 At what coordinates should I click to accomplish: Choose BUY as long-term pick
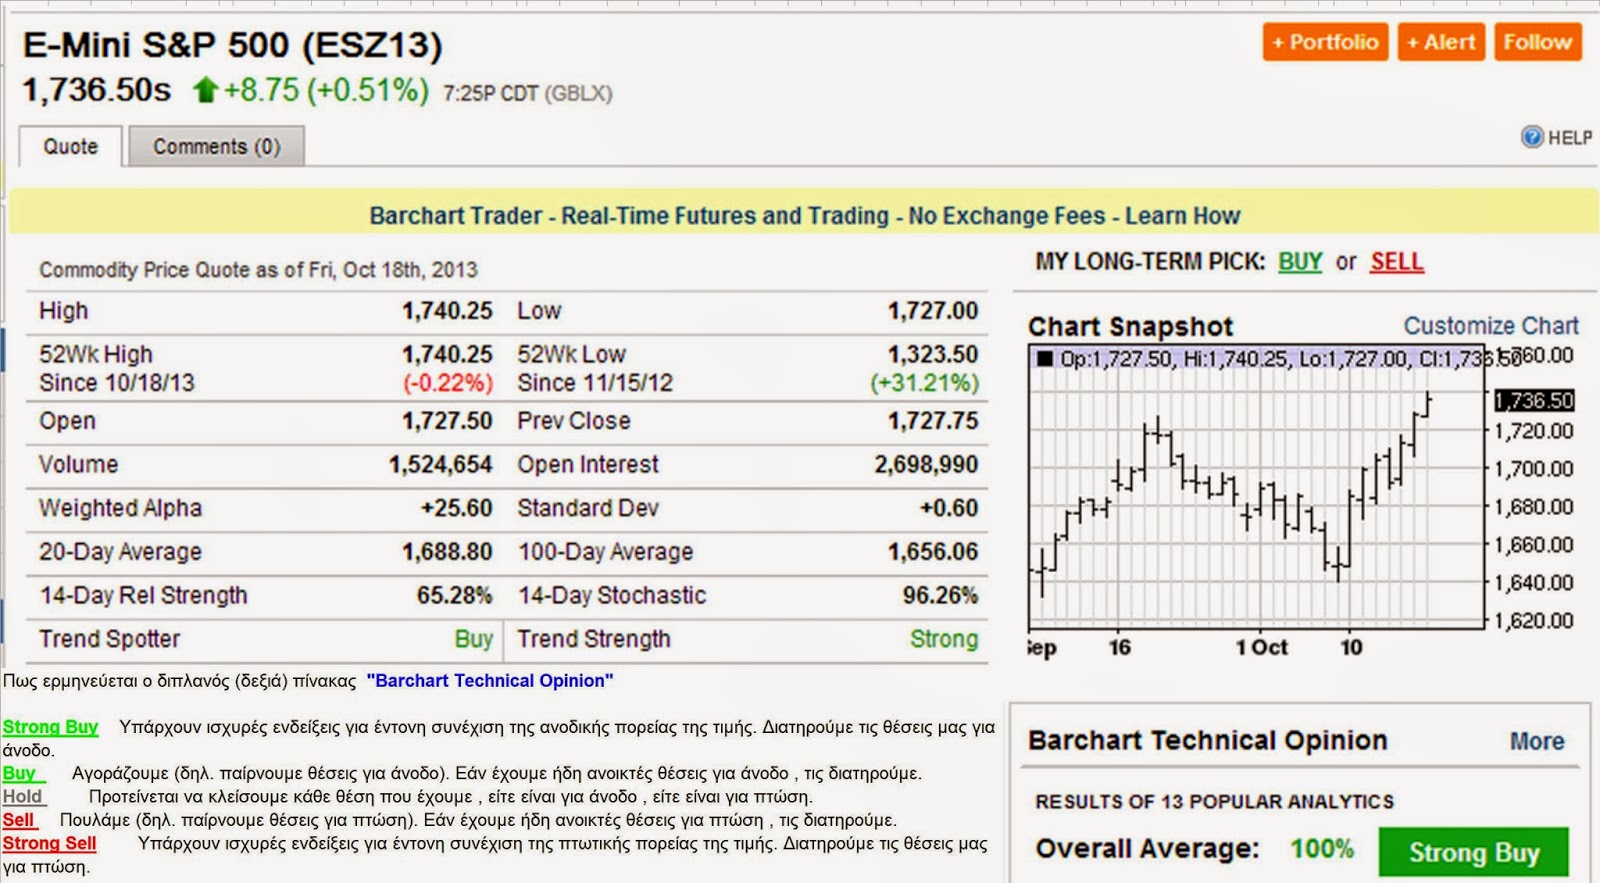pos(1300,261)
